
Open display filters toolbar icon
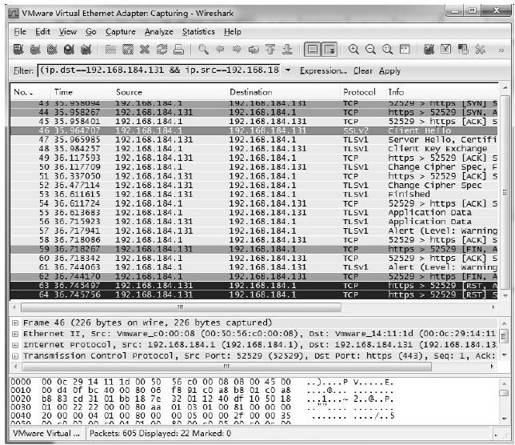(446, 50)
